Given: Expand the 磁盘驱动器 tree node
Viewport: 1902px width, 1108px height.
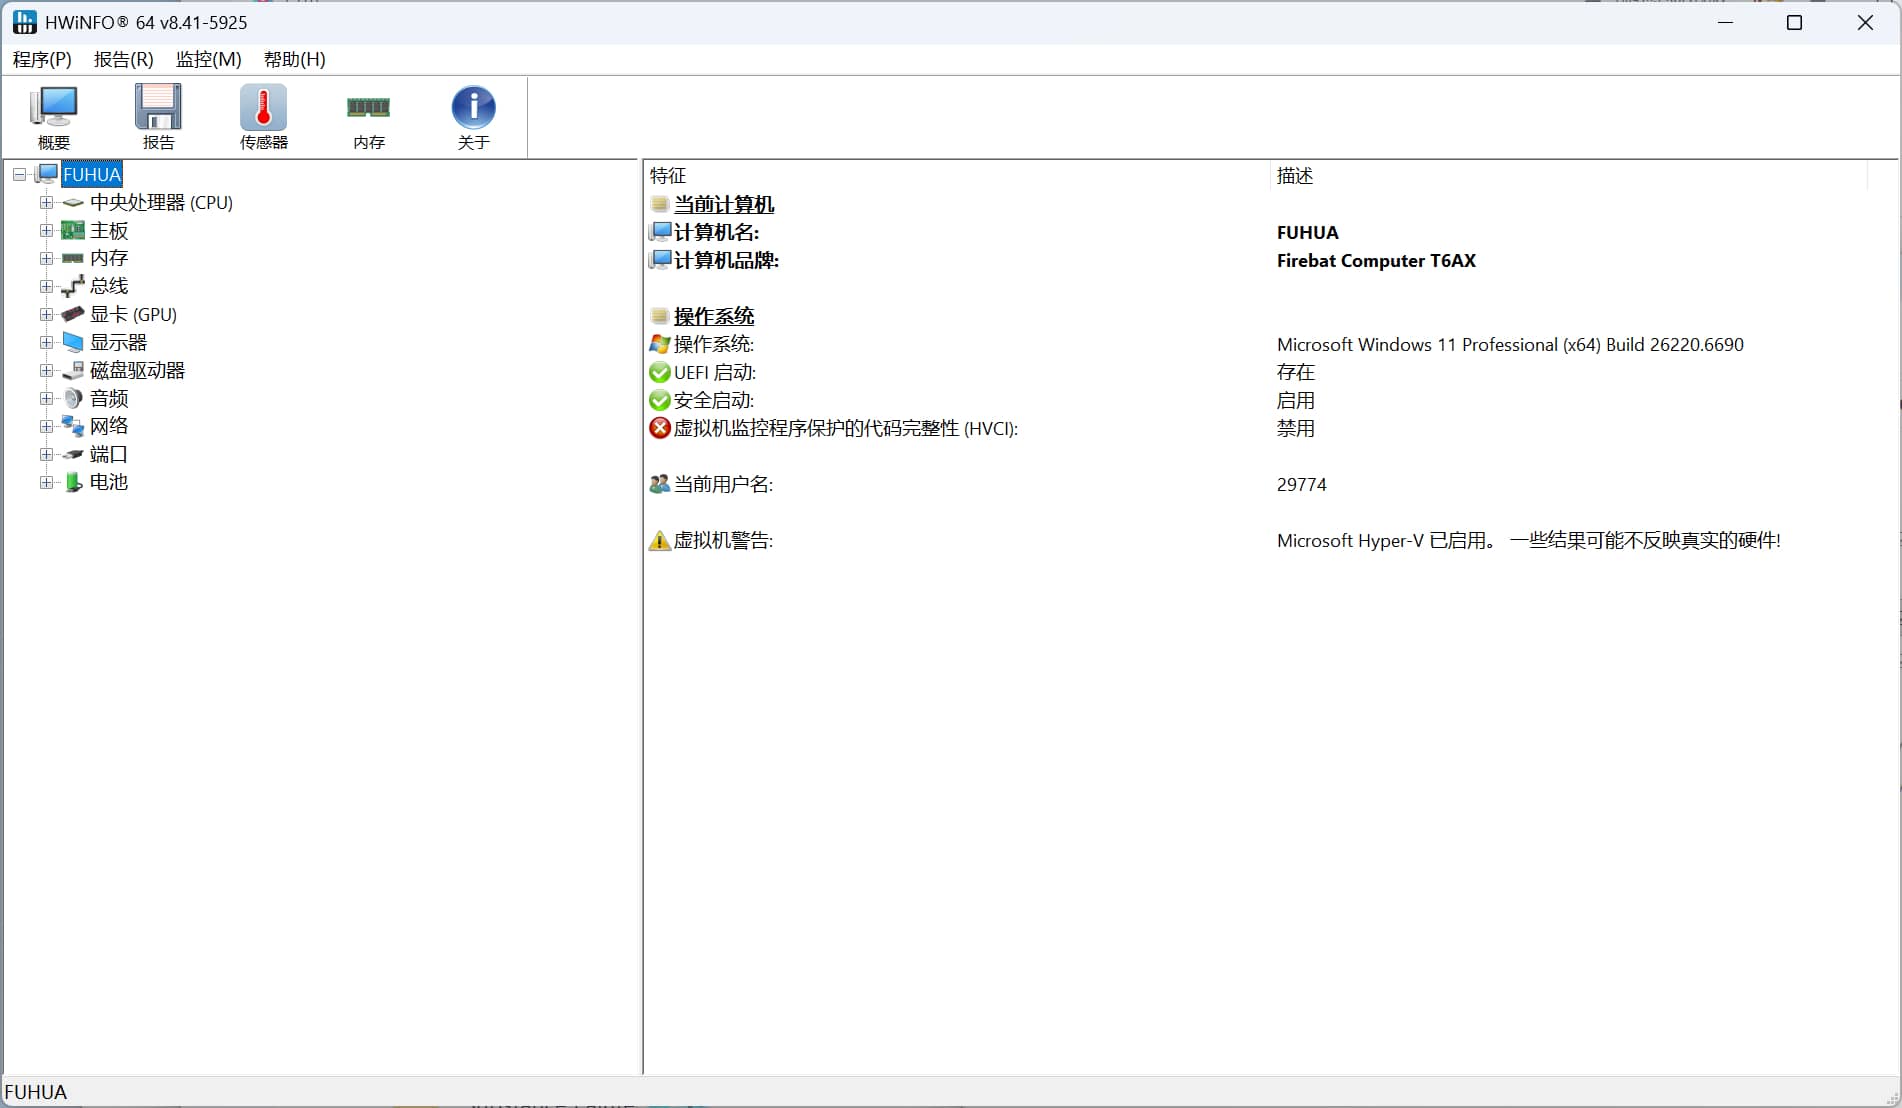Looking at the screenshot, I should tap(46, 370).
